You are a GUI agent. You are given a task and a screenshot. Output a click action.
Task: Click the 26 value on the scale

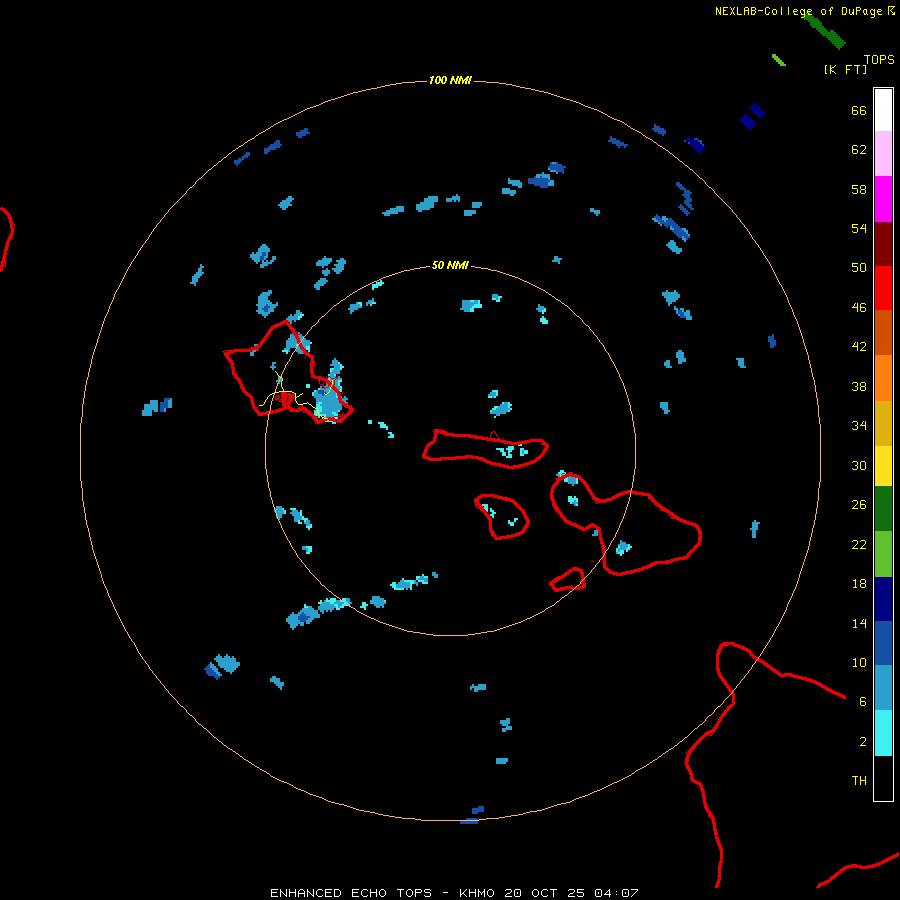point(859,505)
